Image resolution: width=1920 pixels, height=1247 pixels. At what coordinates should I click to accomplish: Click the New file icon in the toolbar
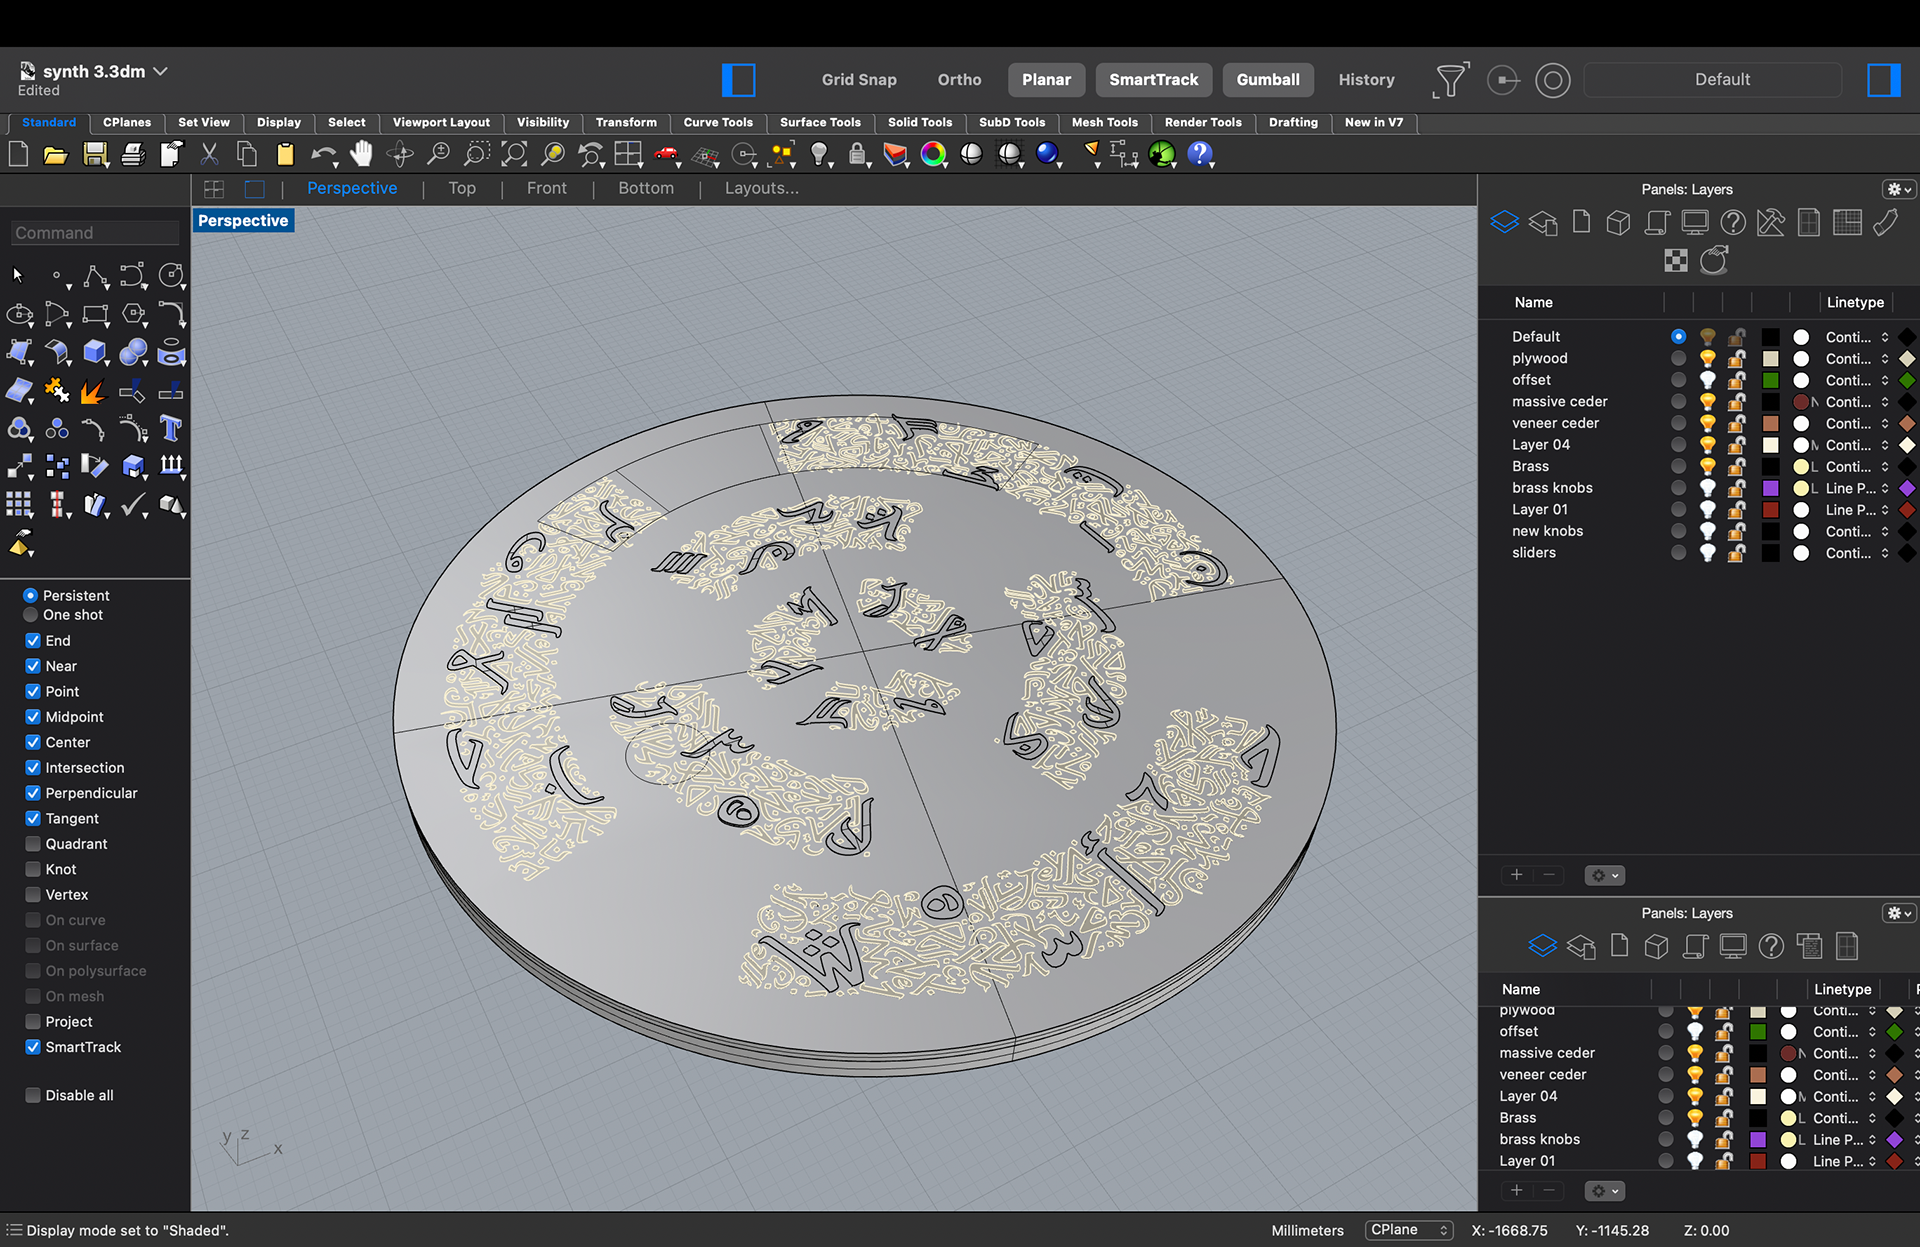coord(18,154)
